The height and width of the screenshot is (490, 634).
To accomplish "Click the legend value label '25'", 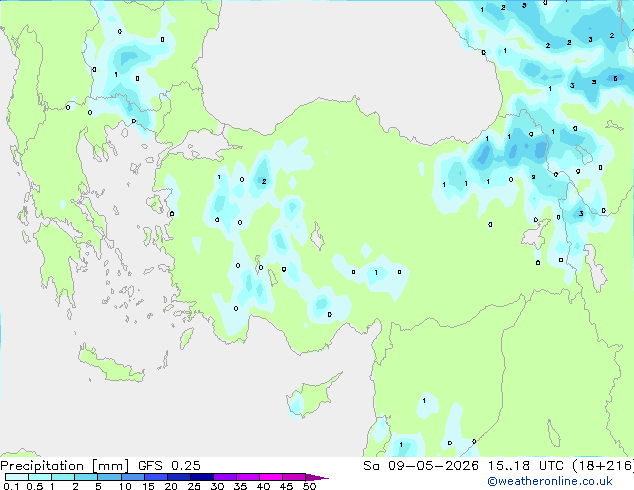I will pos(194,486).
